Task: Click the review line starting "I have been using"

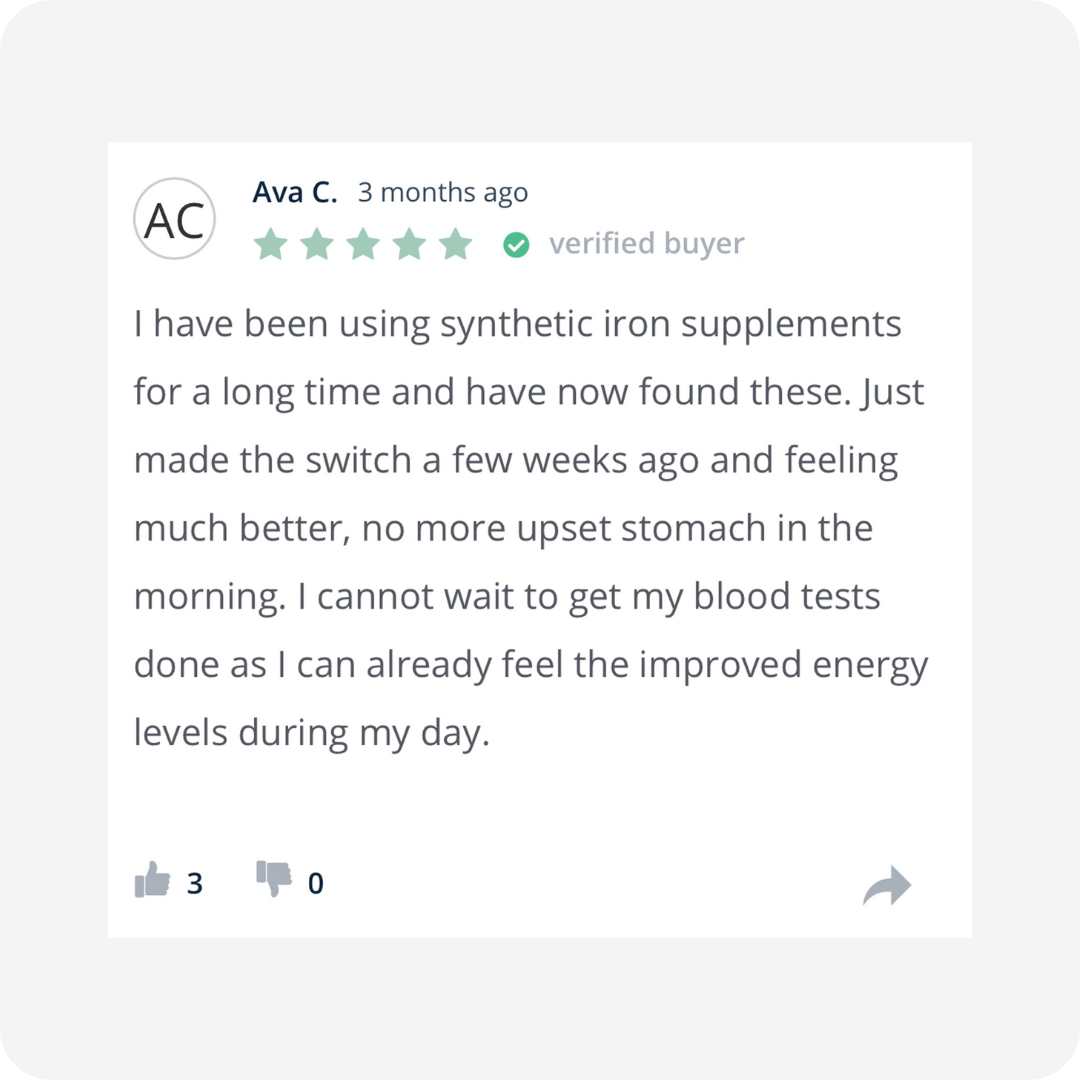Action: click(x=517, y=324)
